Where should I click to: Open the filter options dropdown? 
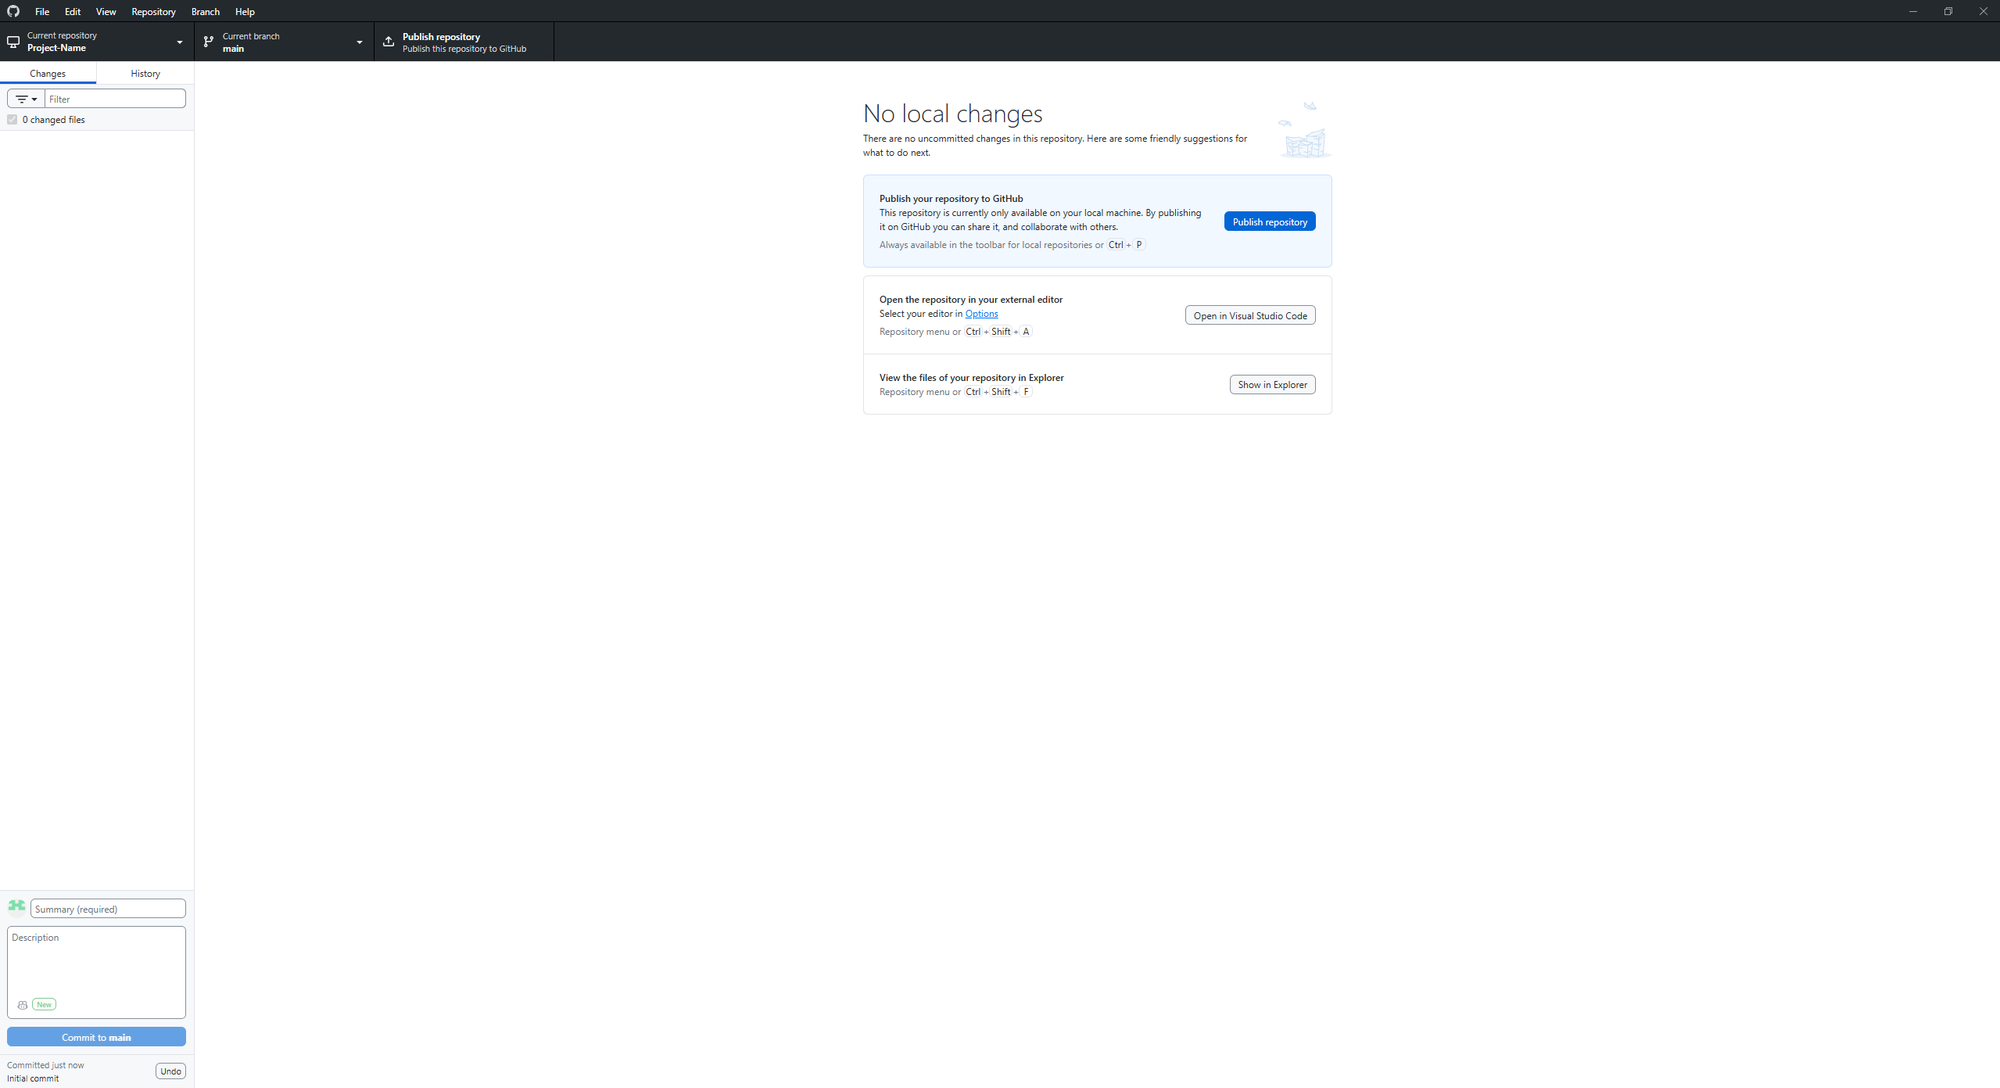[26, 99]
